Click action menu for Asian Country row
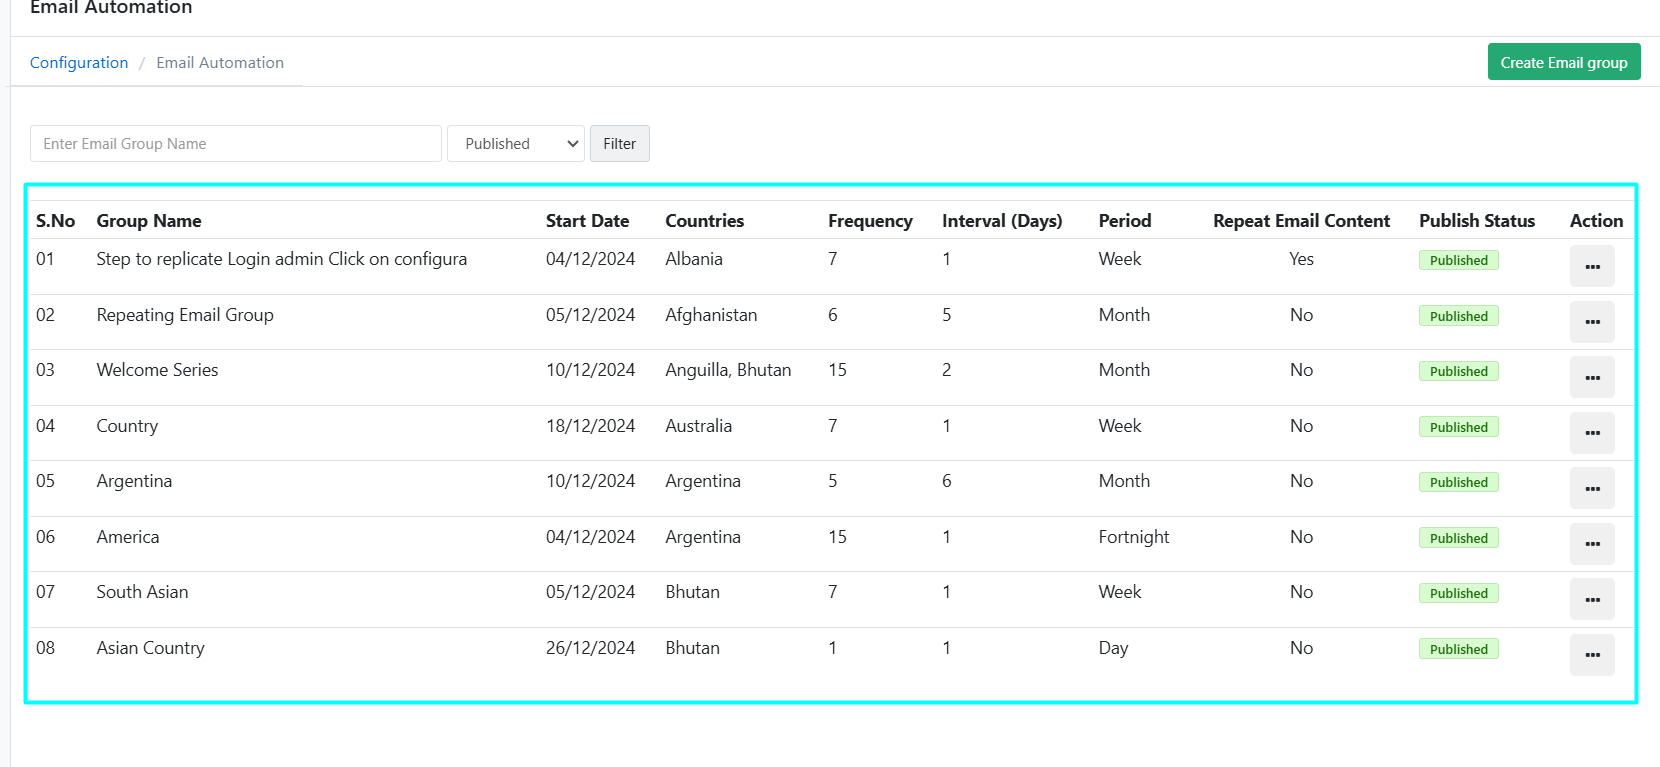1660x767 pixels. click(1591, 655)
